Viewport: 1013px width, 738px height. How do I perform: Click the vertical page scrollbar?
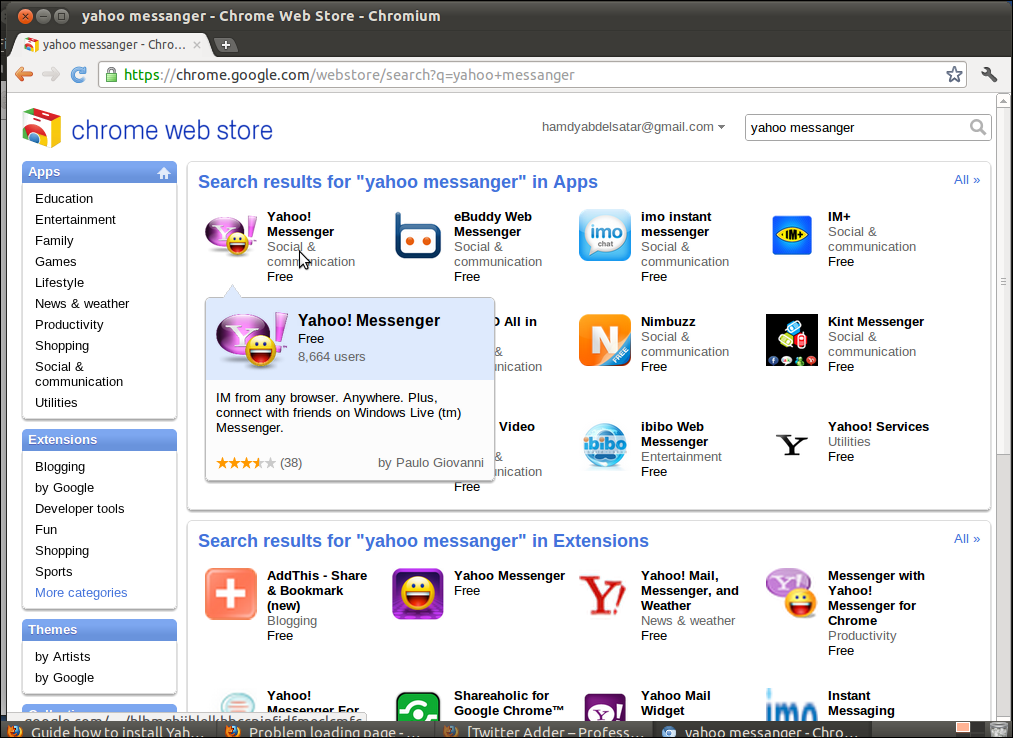[x=1003, y=282]
